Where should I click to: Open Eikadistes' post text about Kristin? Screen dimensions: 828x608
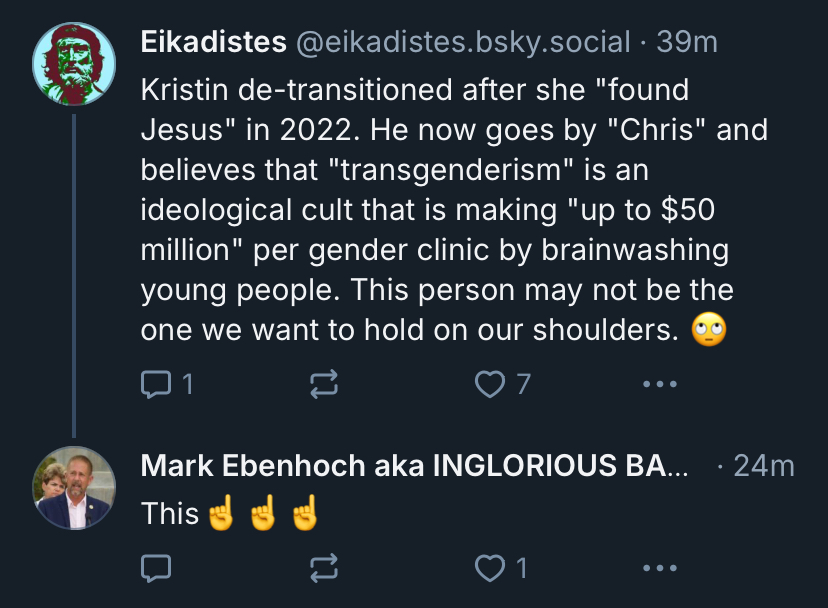(454, 210)
